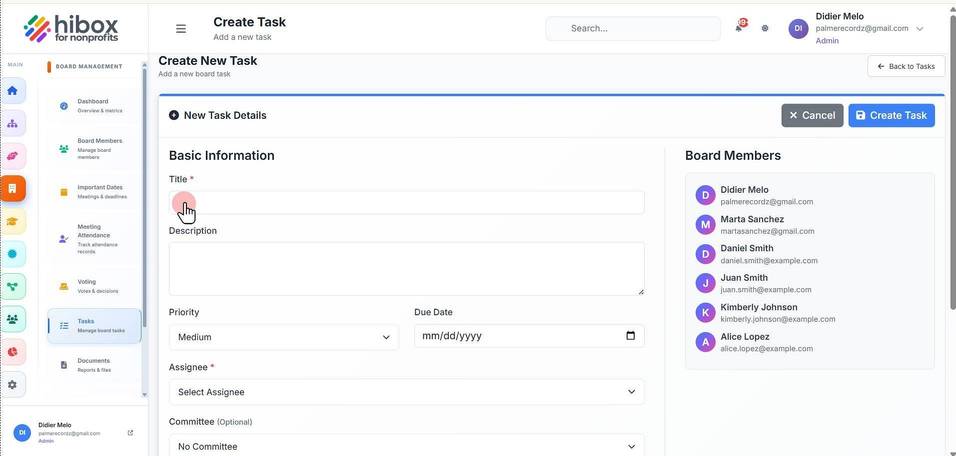Click the email palmerecordz@gmail.com in header
956x456 pixels.
click(862, 28)
